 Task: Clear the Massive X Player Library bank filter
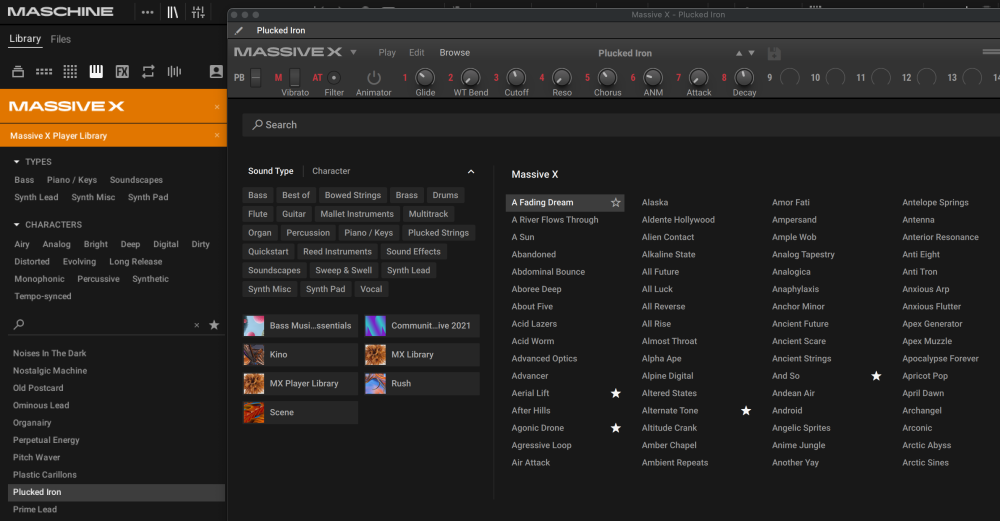click(217, 135)
